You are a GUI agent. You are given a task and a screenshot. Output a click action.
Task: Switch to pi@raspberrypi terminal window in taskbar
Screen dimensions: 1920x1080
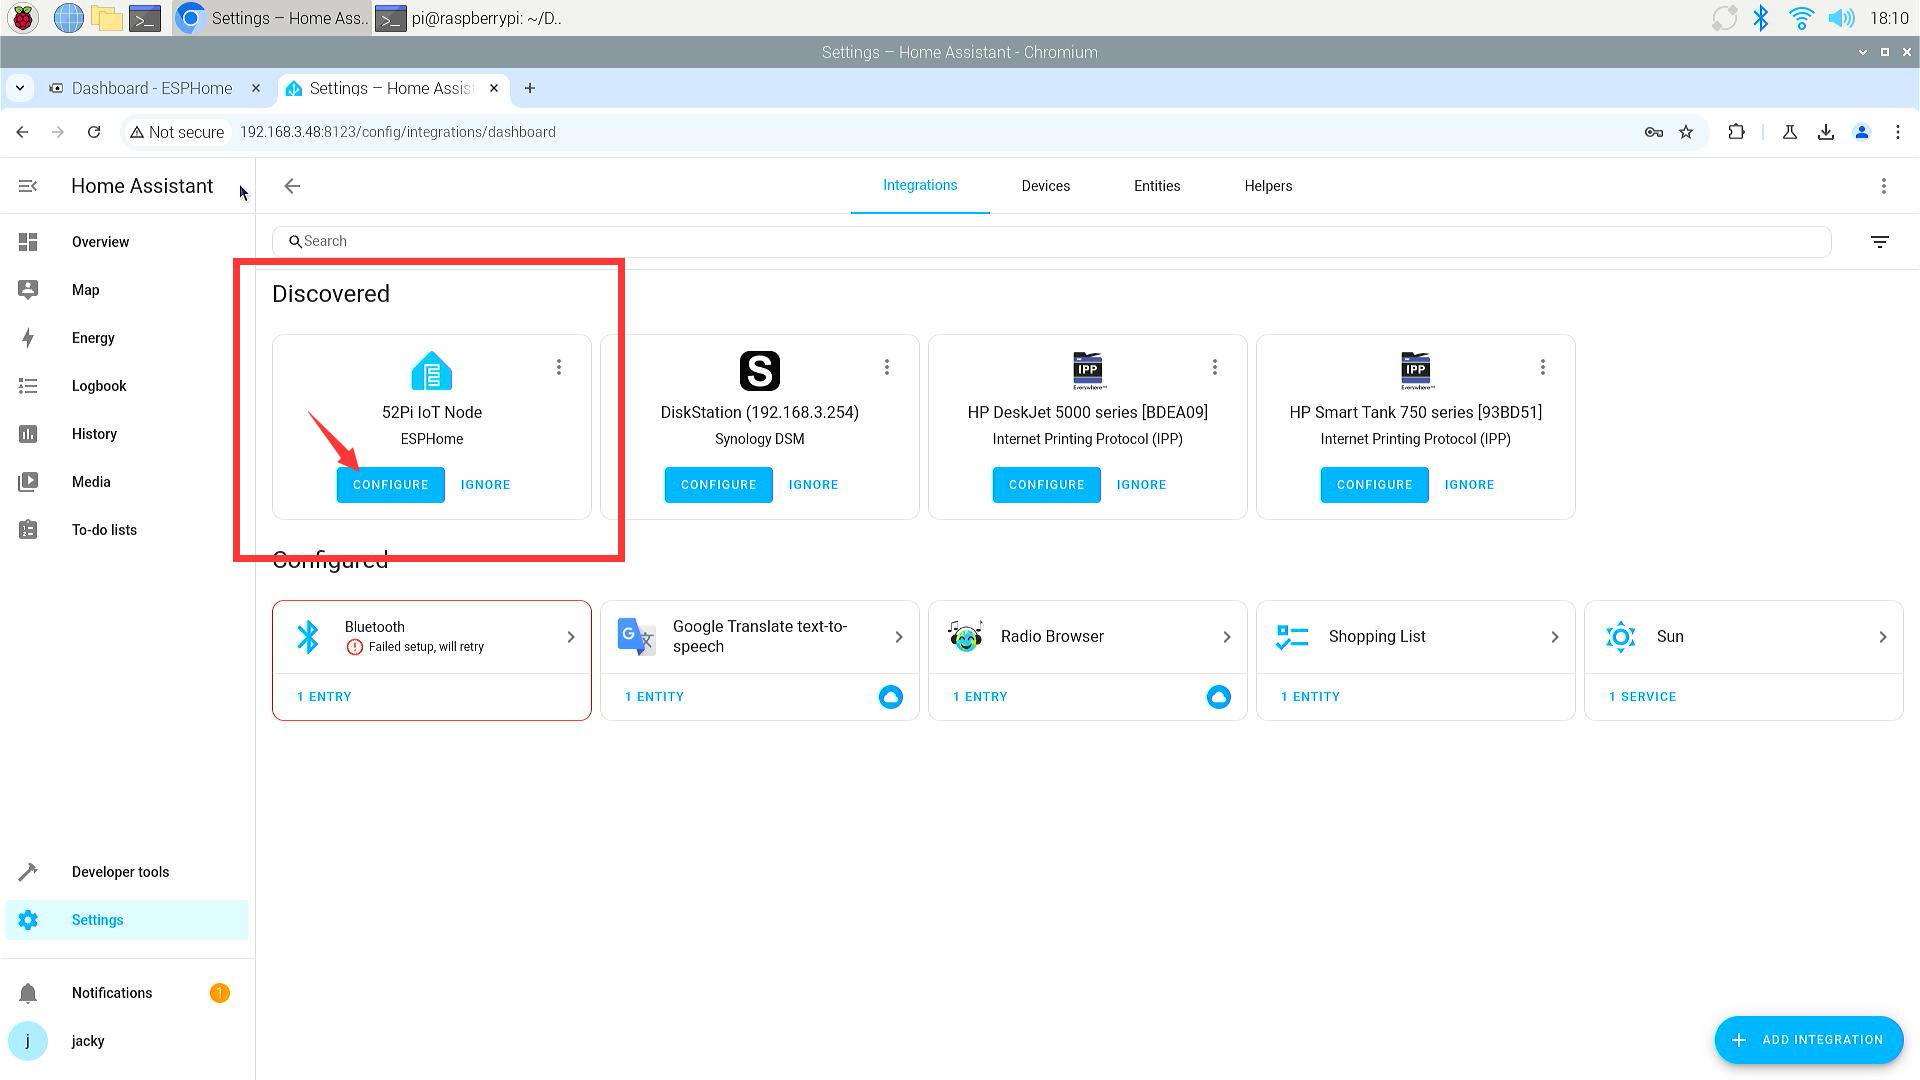(x=470, y=18)
